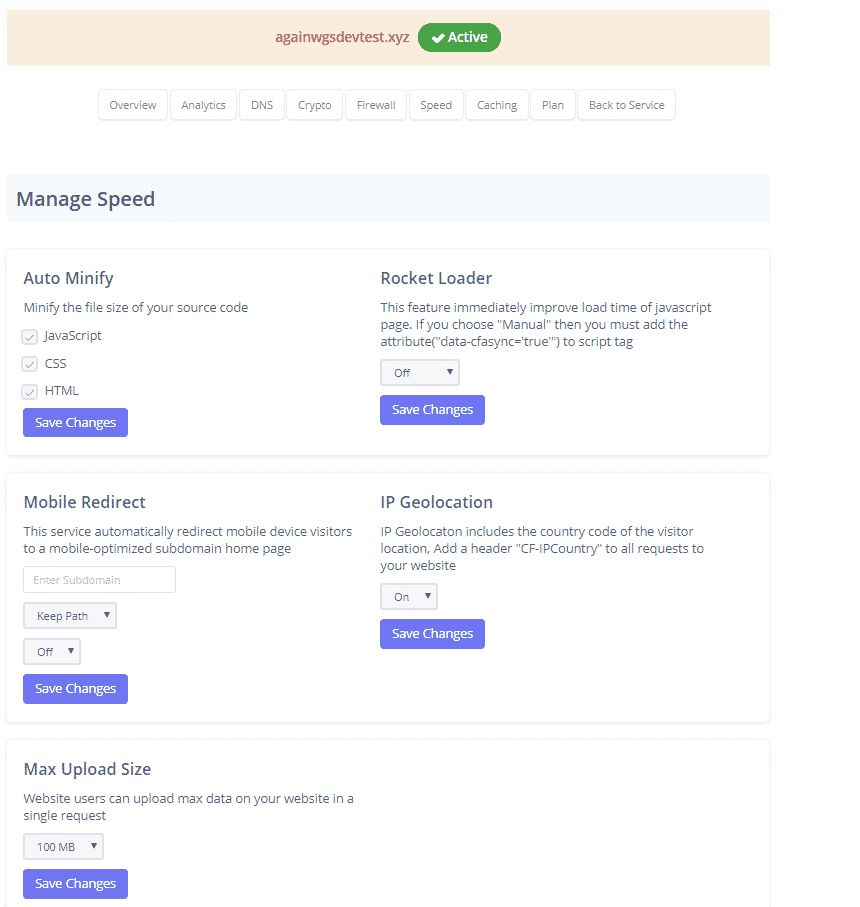This screenshot has width=860, height=907.
Task: Open the IP Geolocation On dropdown
Action: [409, 597]
